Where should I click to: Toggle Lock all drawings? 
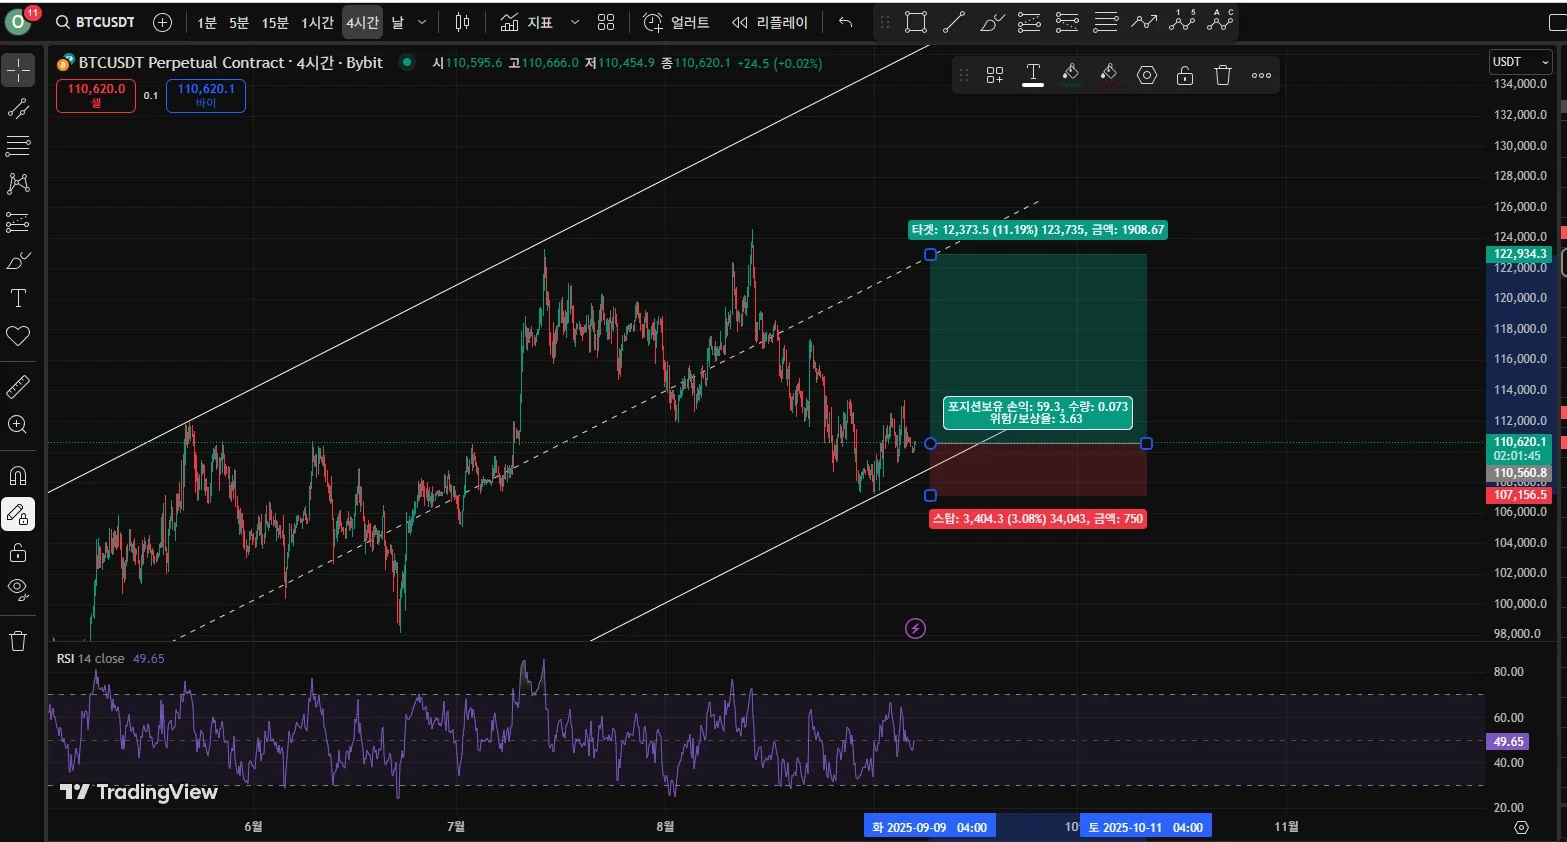pyautogui.click(x=18, y=553)
